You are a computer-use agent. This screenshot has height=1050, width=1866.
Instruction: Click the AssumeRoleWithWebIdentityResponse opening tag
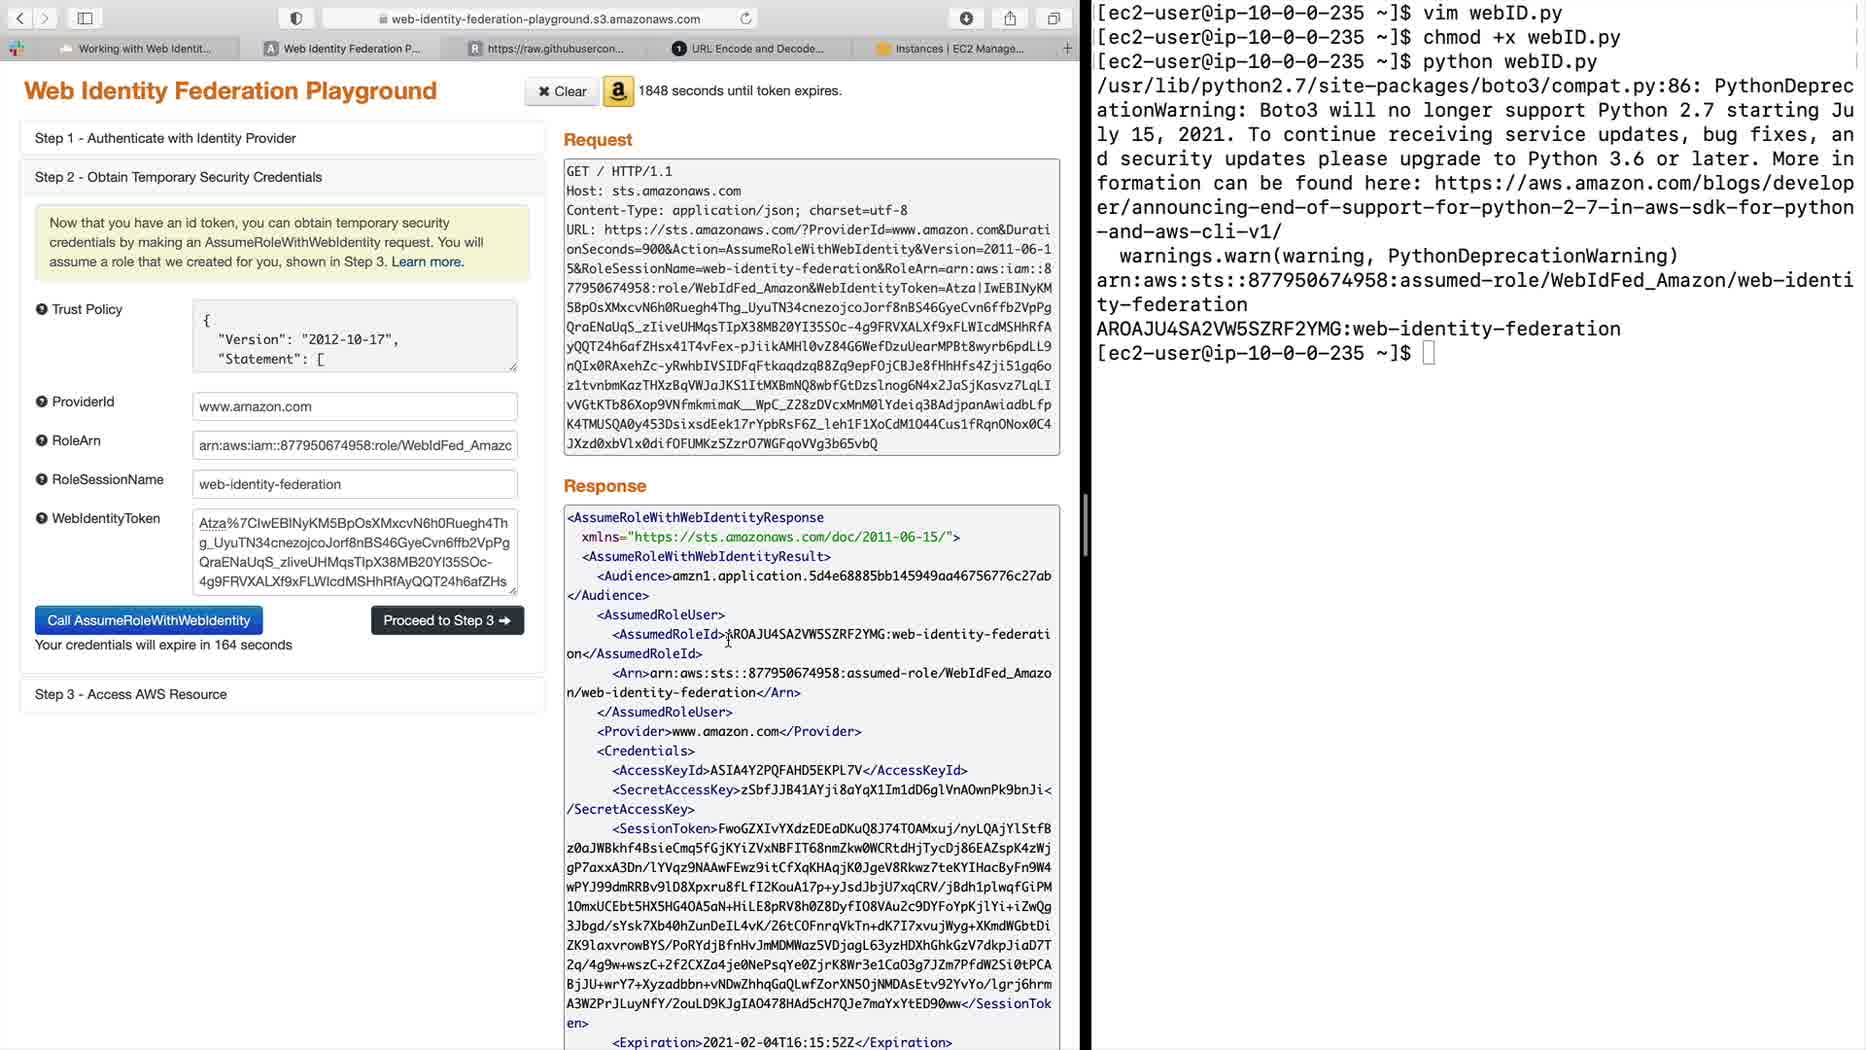pos(696,517)
